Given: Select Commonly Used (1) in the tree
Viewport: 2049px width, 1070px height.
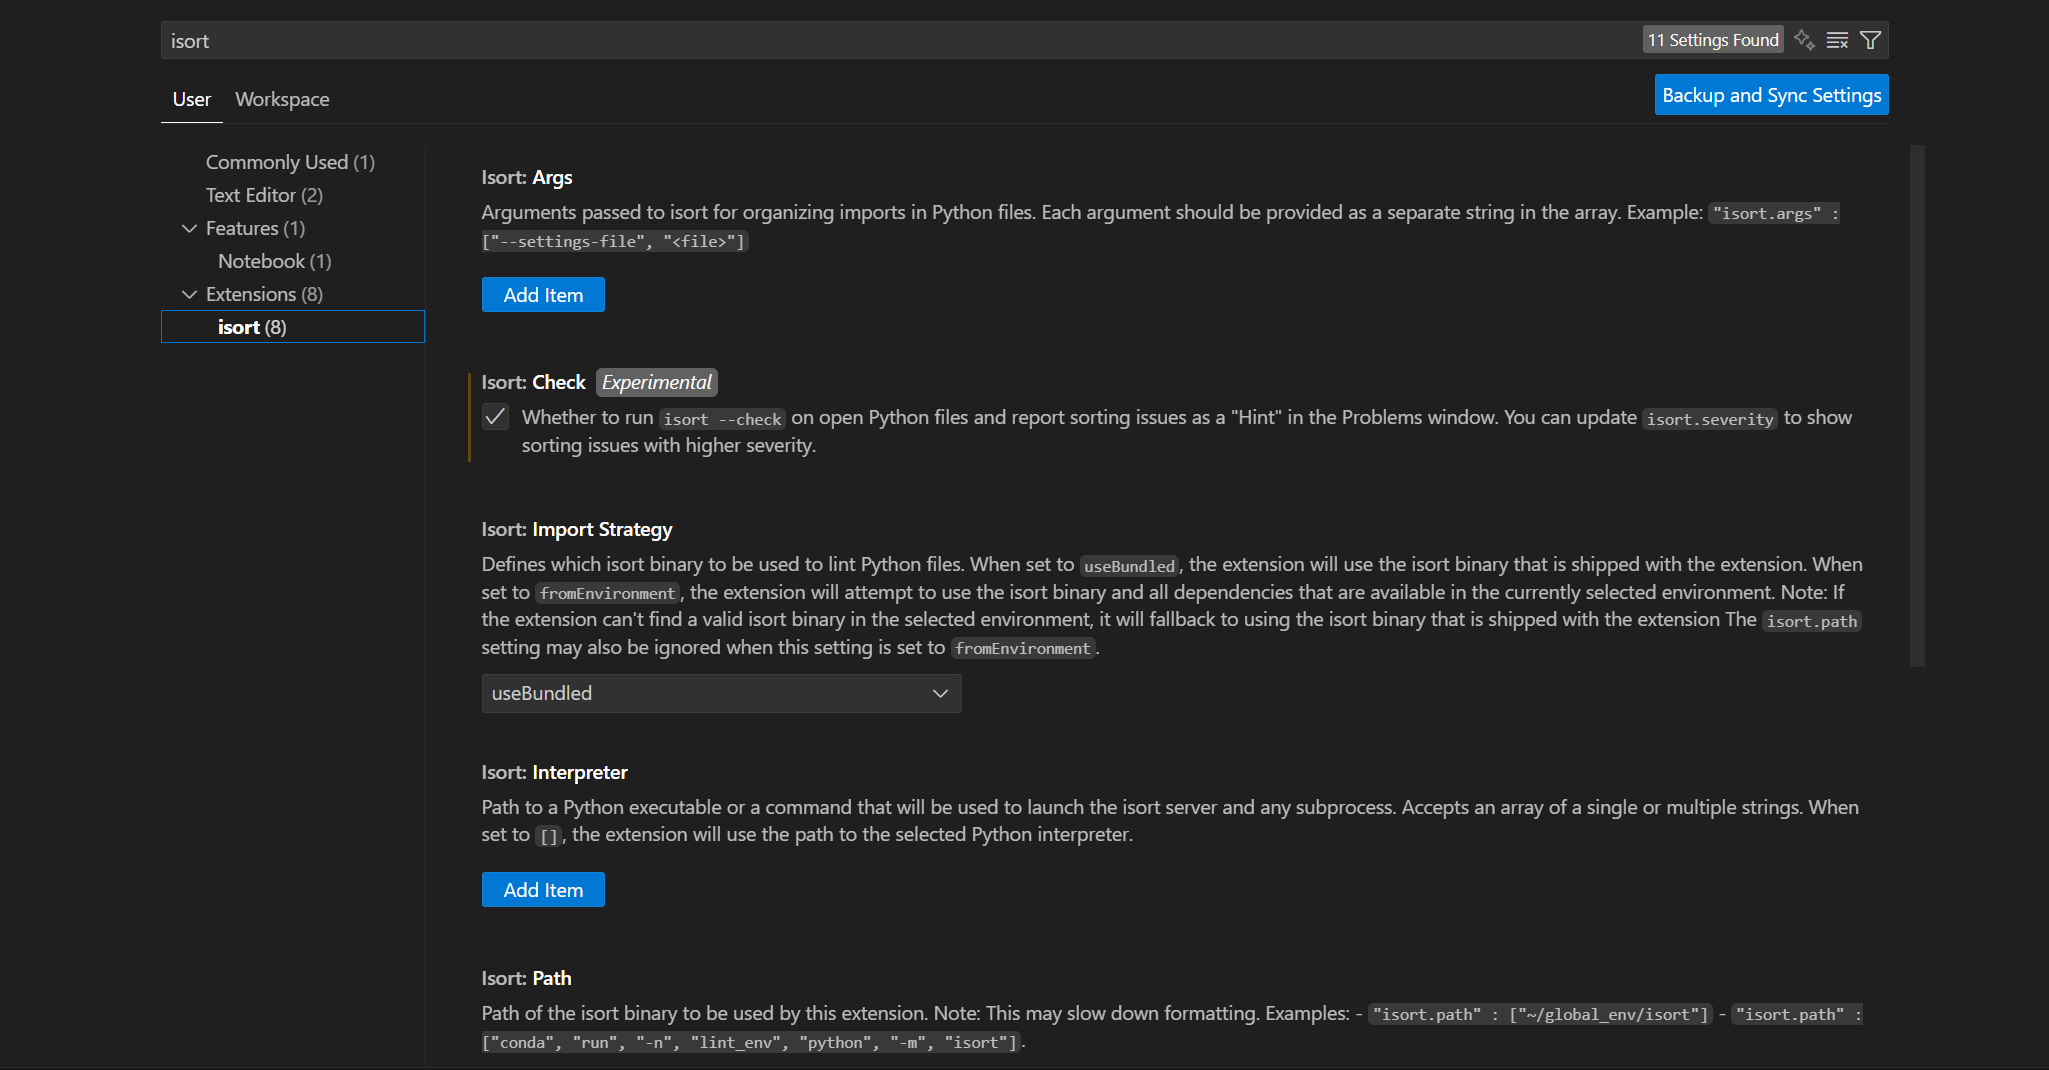Looking at the screenshot, I should [x=290, y=162].
